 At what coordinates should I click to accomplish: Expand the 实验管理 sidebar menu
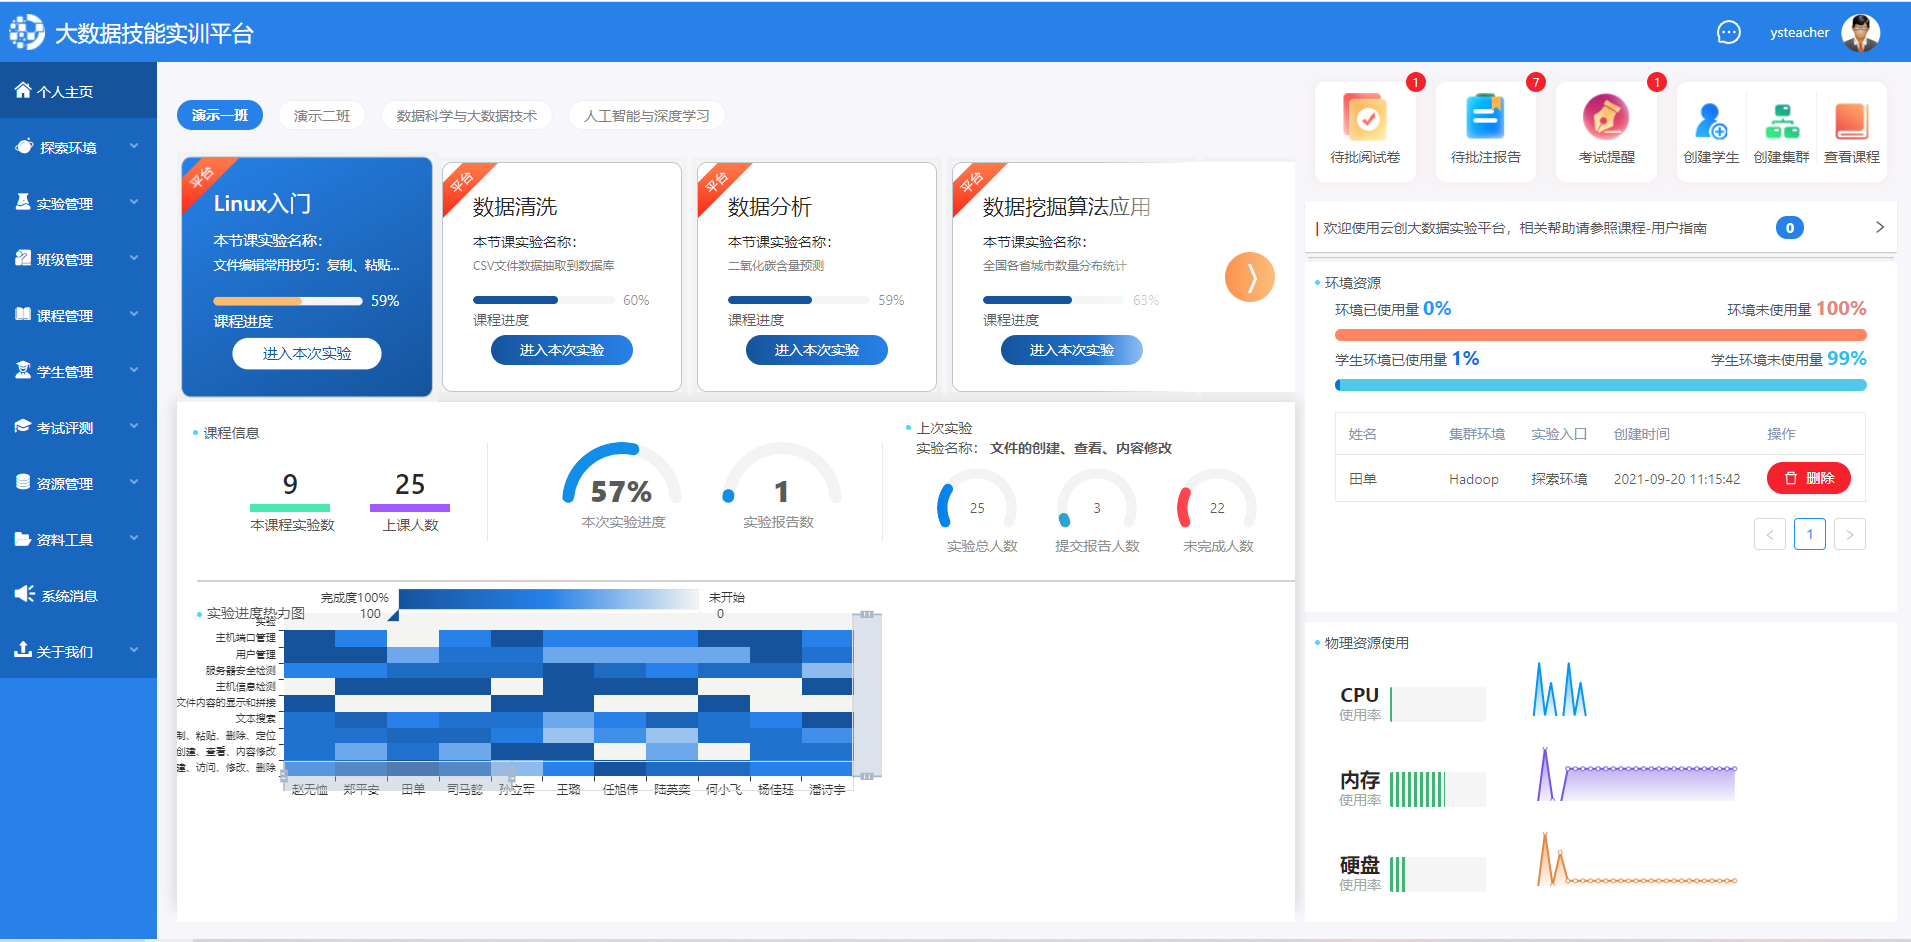[78, 203]
